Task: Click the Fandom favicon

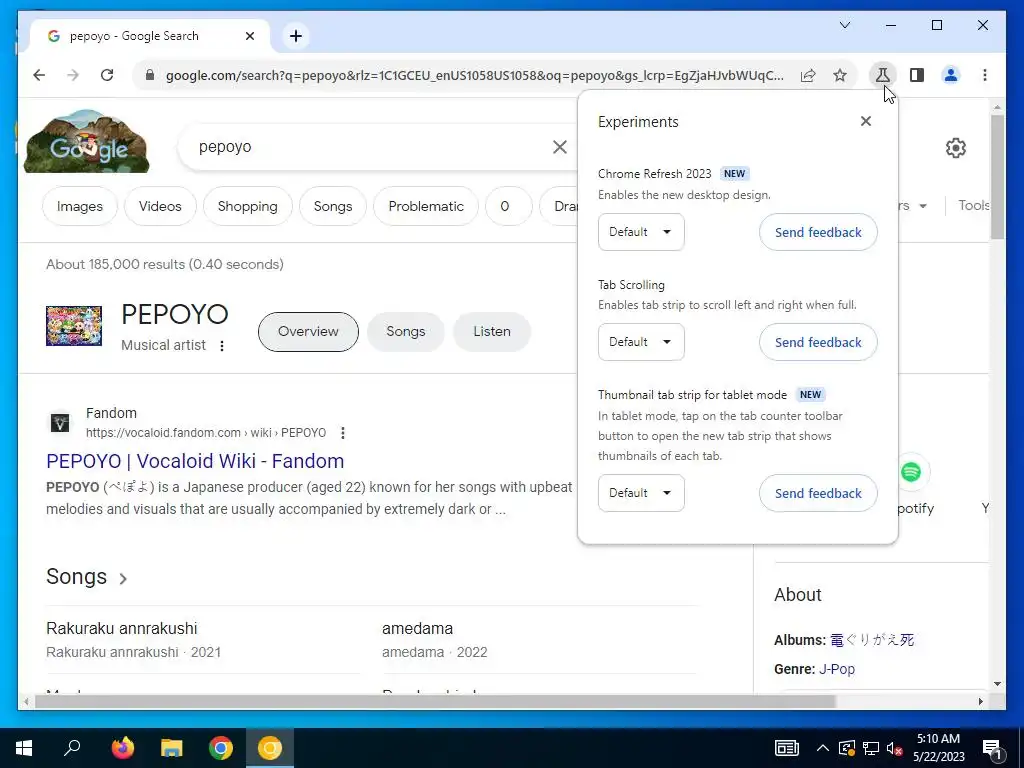Action: pyautogui.click(x=60, y=423)
